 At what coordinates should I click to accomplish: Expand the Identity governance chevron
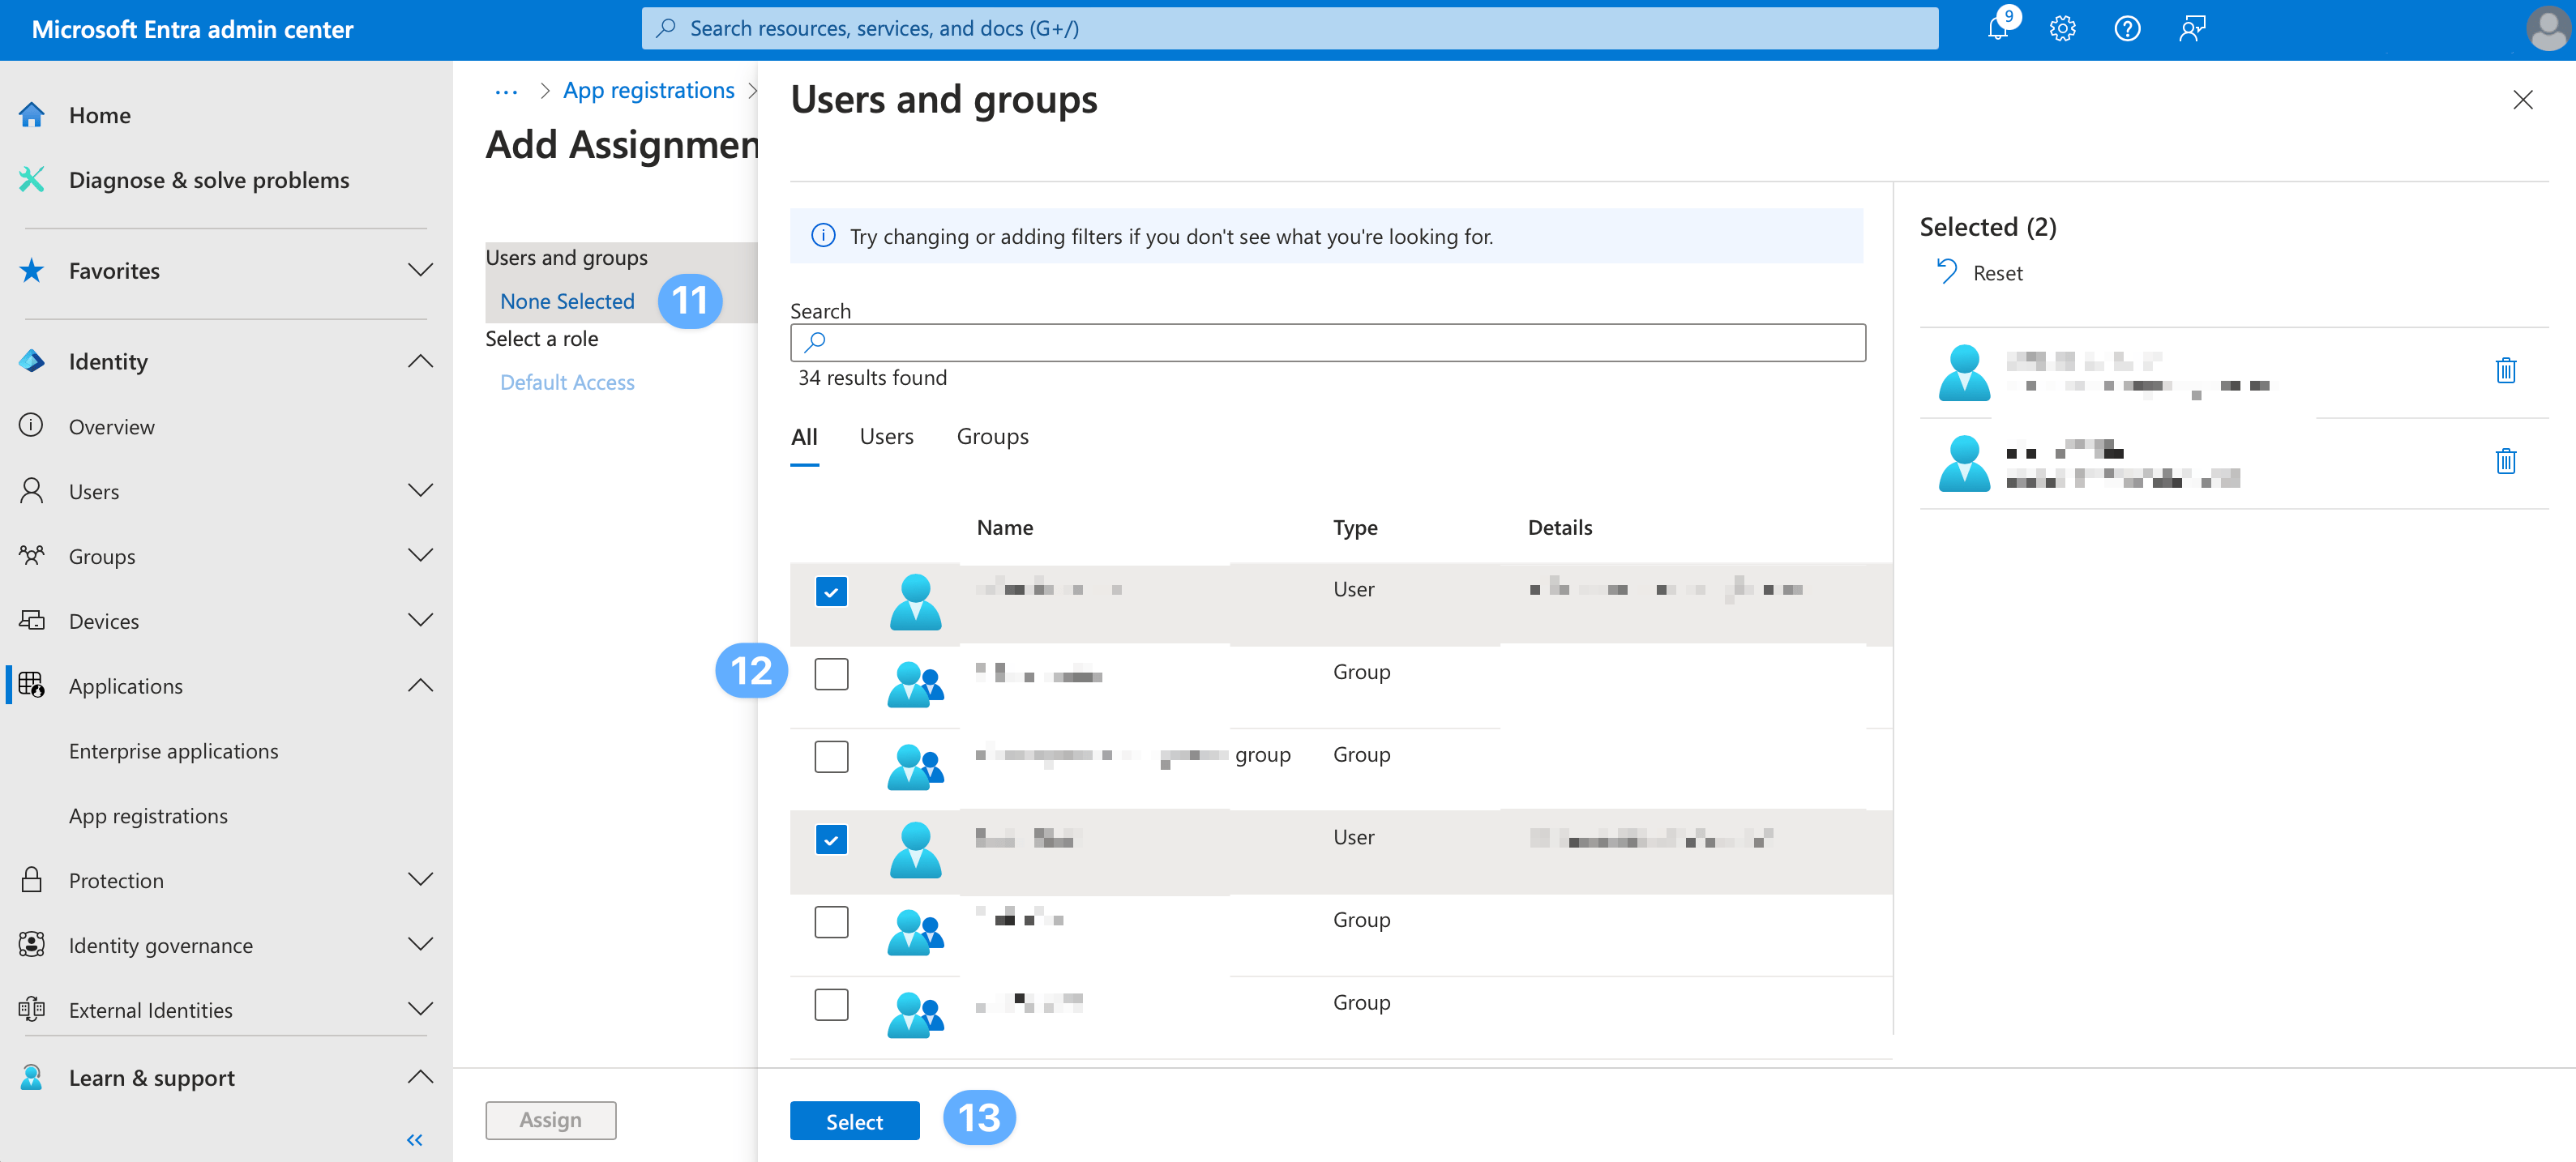tap(421, 944)
